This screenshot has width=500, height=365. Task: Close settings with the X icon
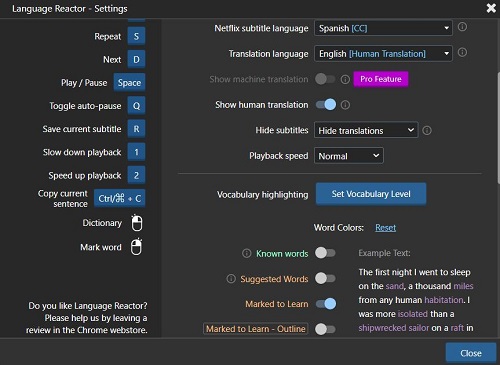(491, 8)
